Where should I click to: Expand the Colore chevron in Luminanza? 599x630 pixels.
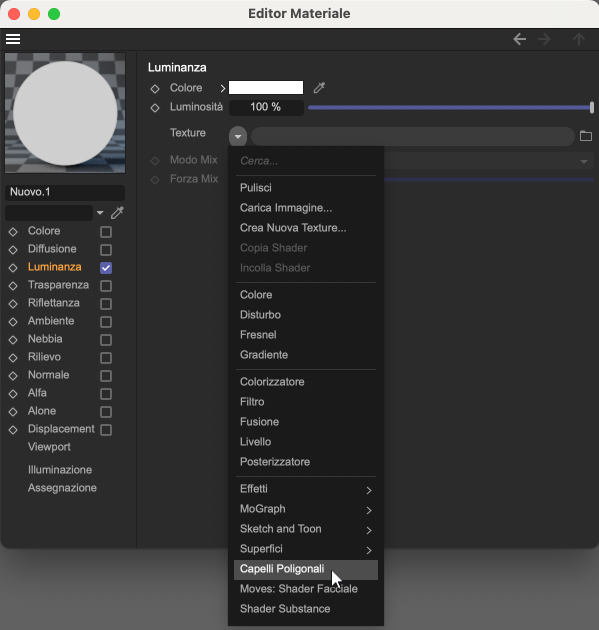pos(223,88)
